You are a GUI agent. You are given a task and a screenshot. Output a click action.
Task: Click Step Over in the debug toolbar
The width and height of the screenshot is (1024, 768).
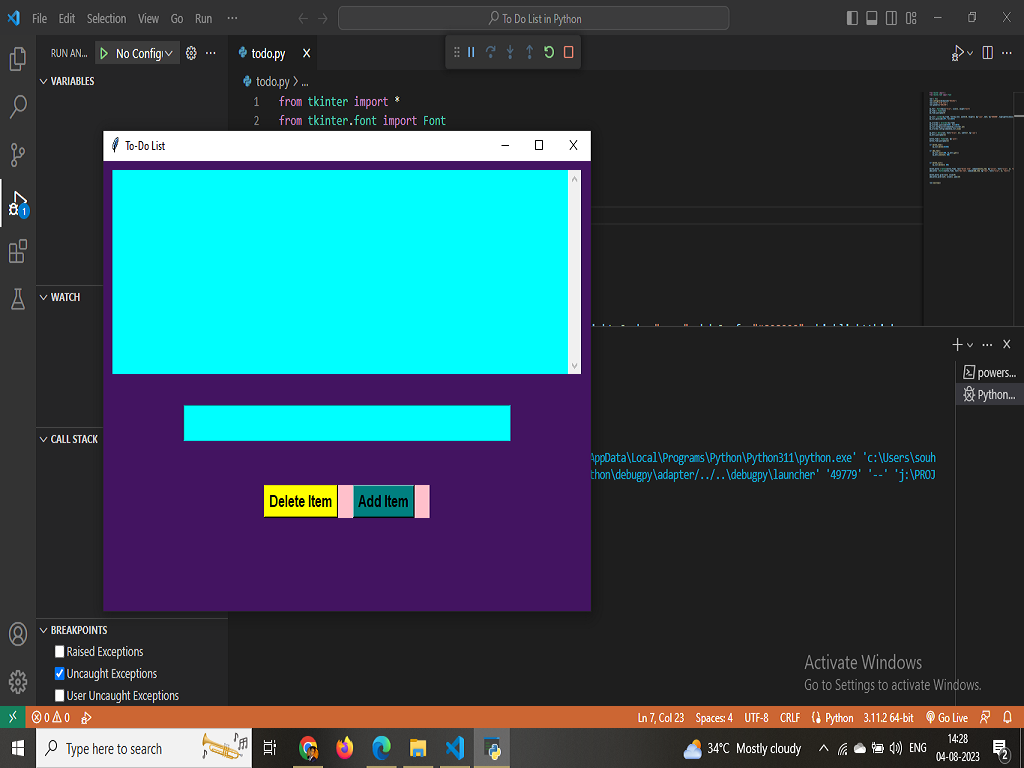tap(490, 52)
